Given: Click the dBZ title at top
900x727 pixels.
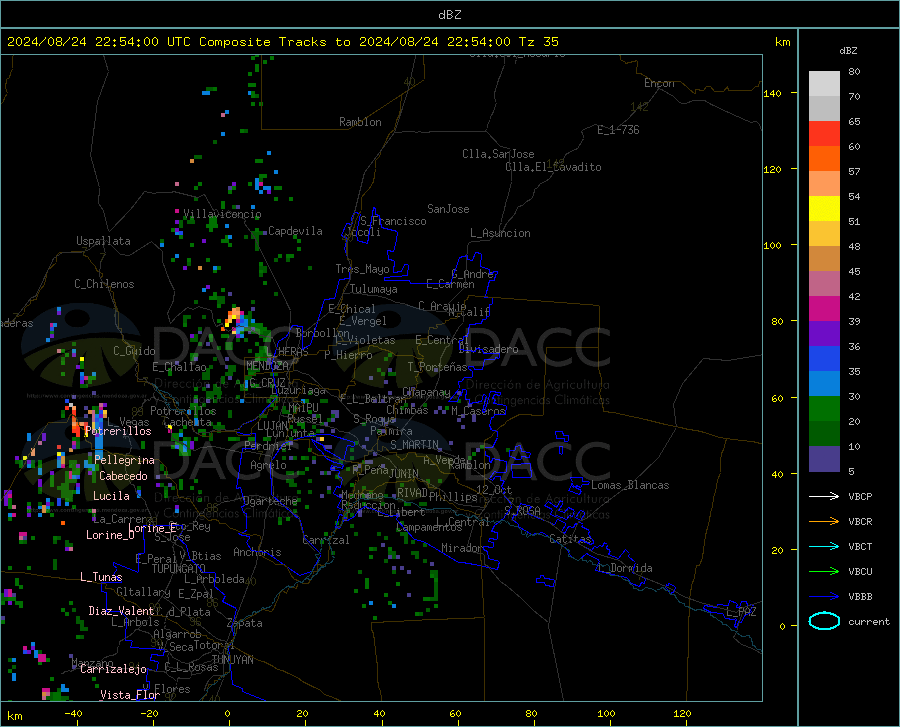Looking at the screenshot, I should pos(450,14).
